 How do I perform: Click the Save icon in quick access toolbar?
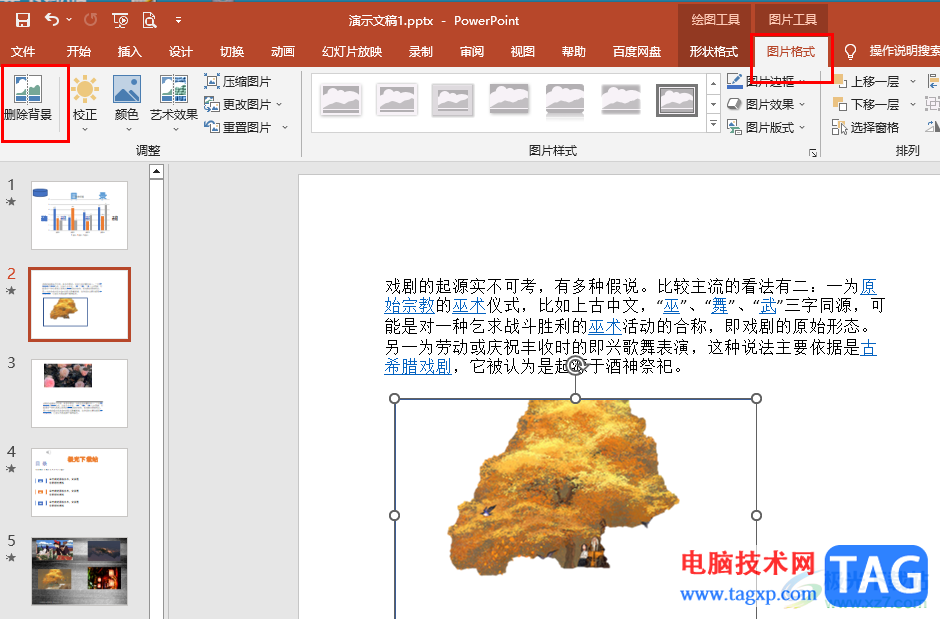click(x=22, y=20)
